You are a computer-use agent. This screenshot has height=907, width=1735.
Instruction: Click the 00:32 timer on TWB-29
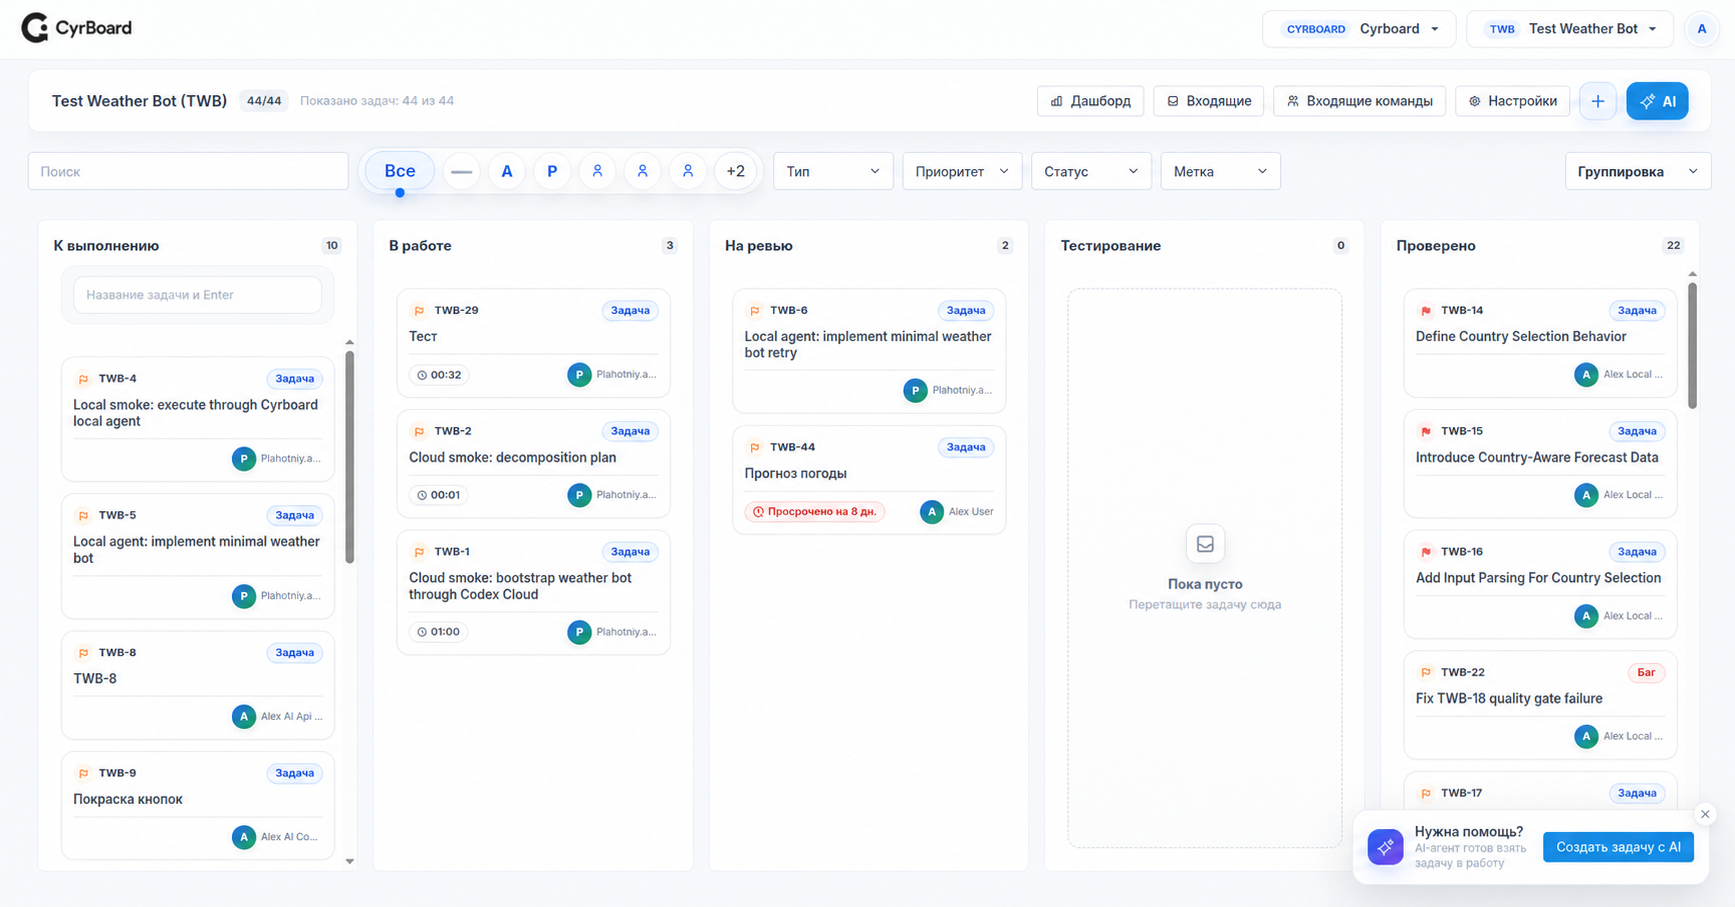[439, 375]
